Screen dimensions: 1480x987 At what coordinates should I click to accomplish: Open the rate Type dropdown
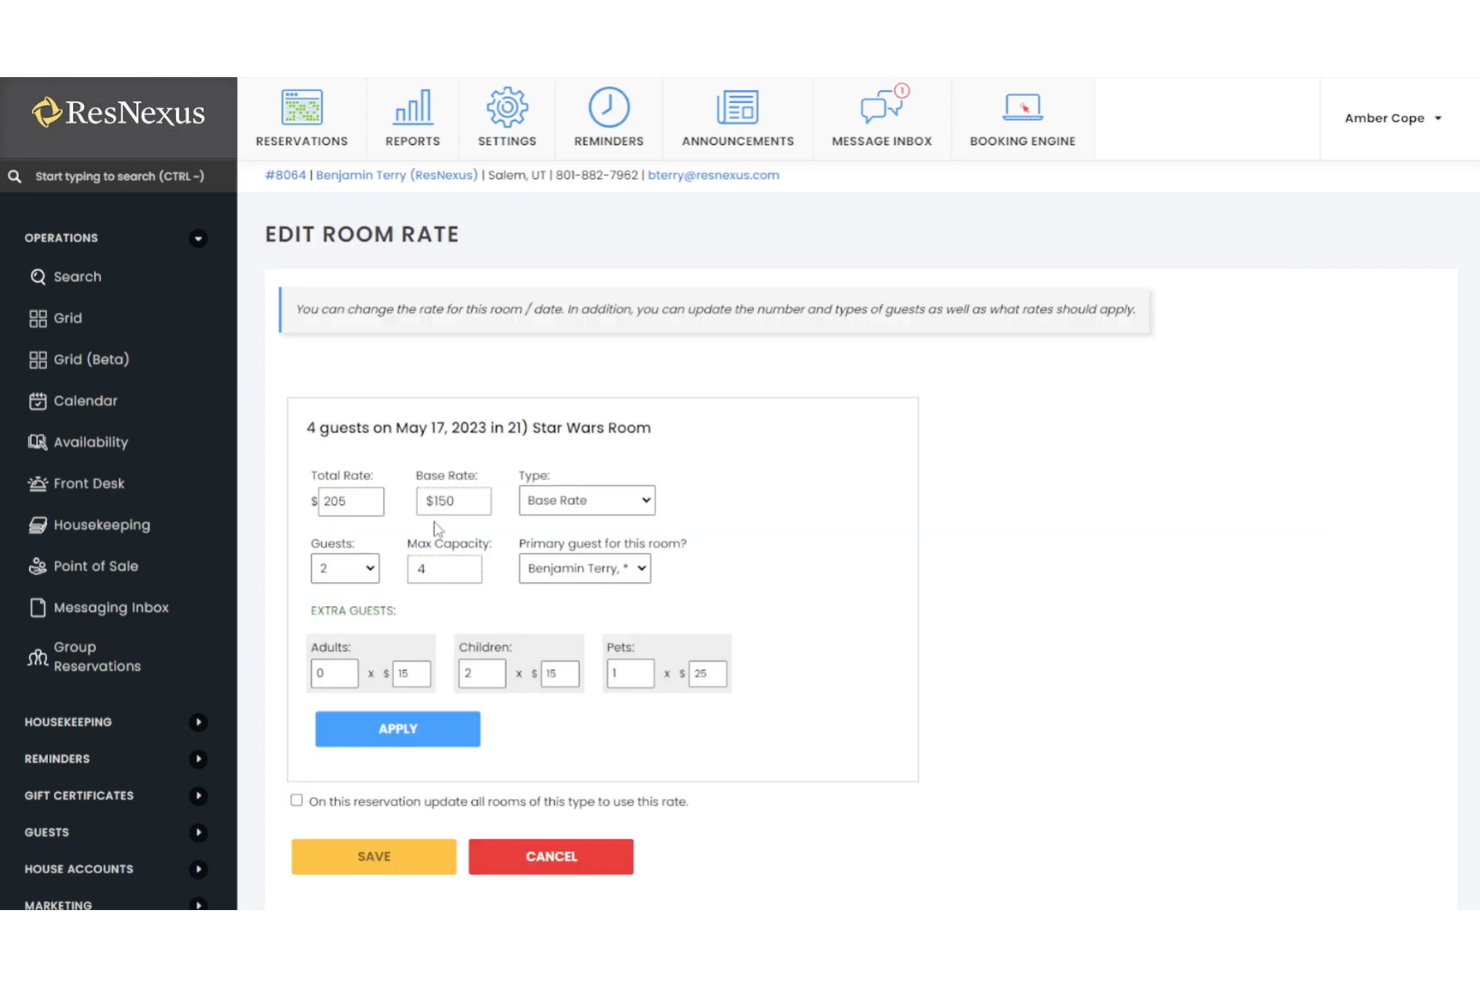586,500
